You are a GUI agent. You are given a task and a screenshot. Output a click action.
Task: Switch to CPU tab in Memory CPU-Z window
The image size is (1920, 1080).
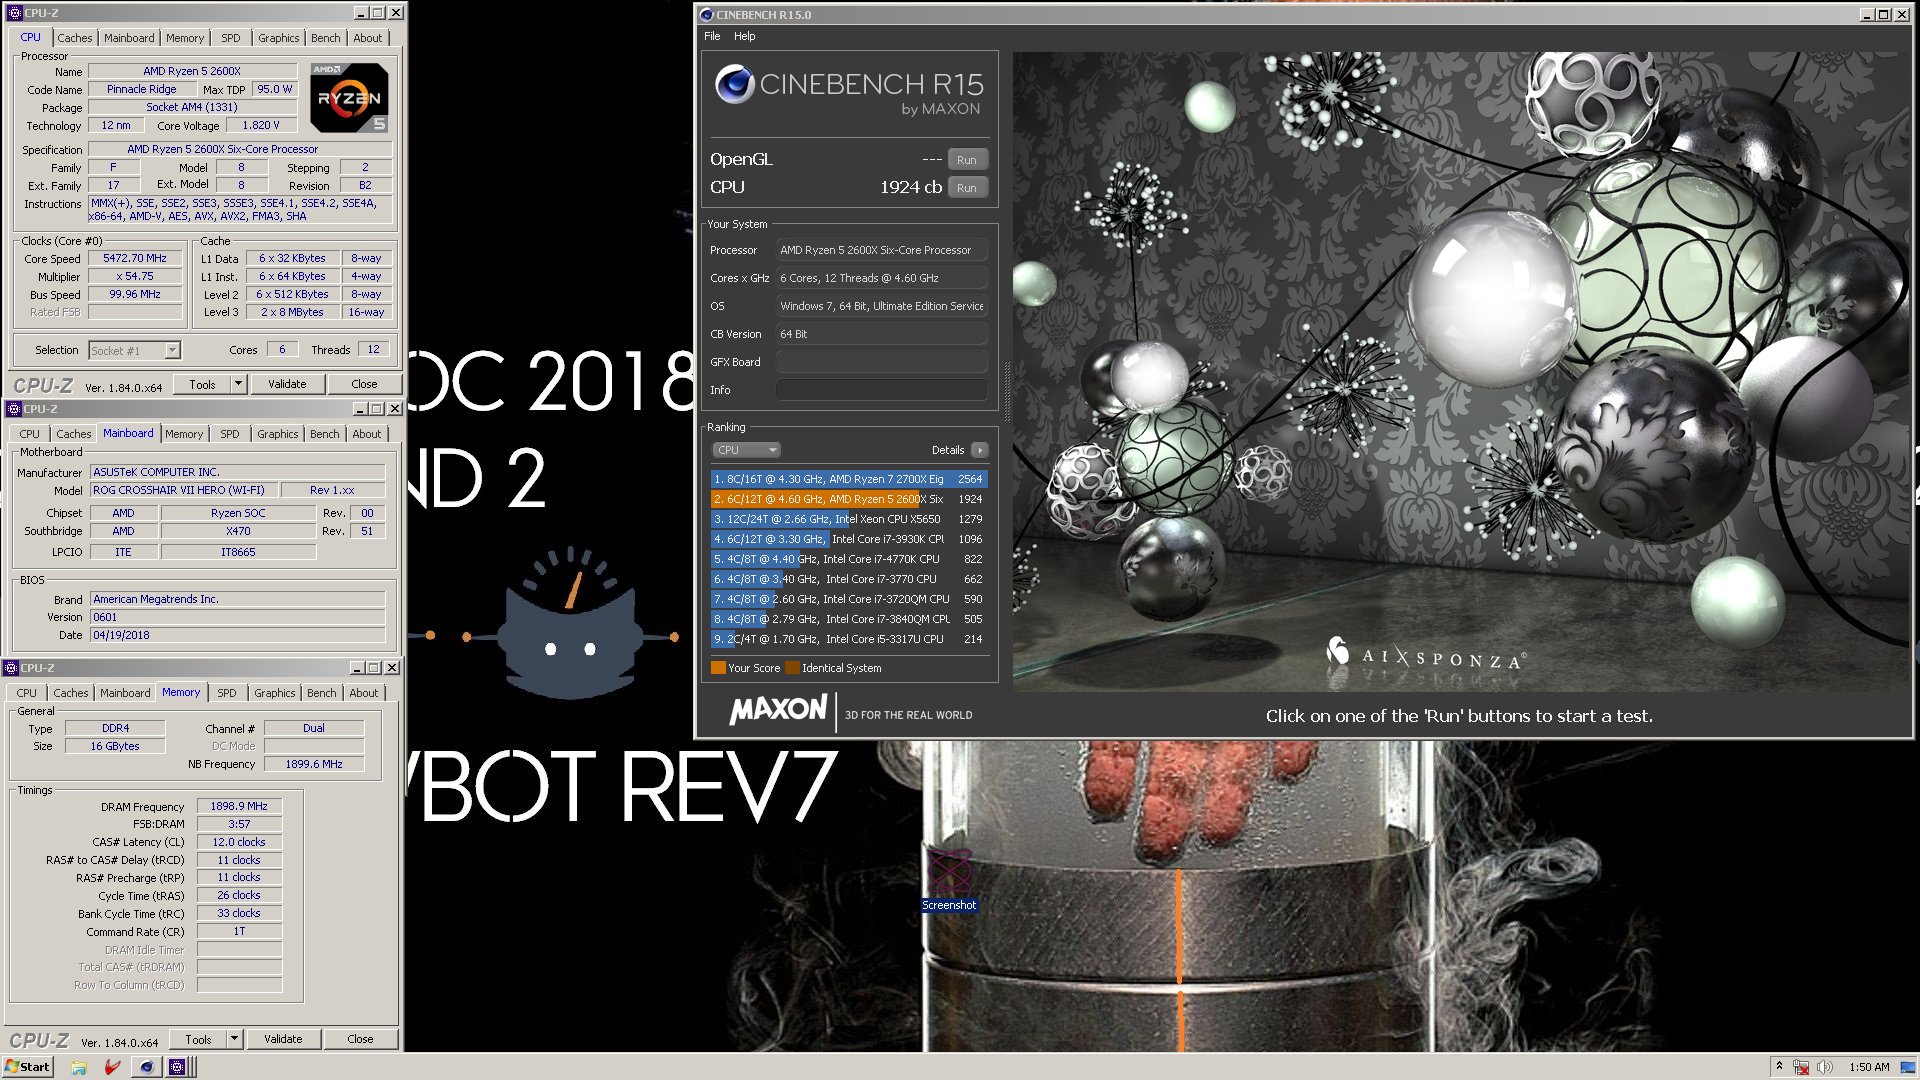point(27,693)
